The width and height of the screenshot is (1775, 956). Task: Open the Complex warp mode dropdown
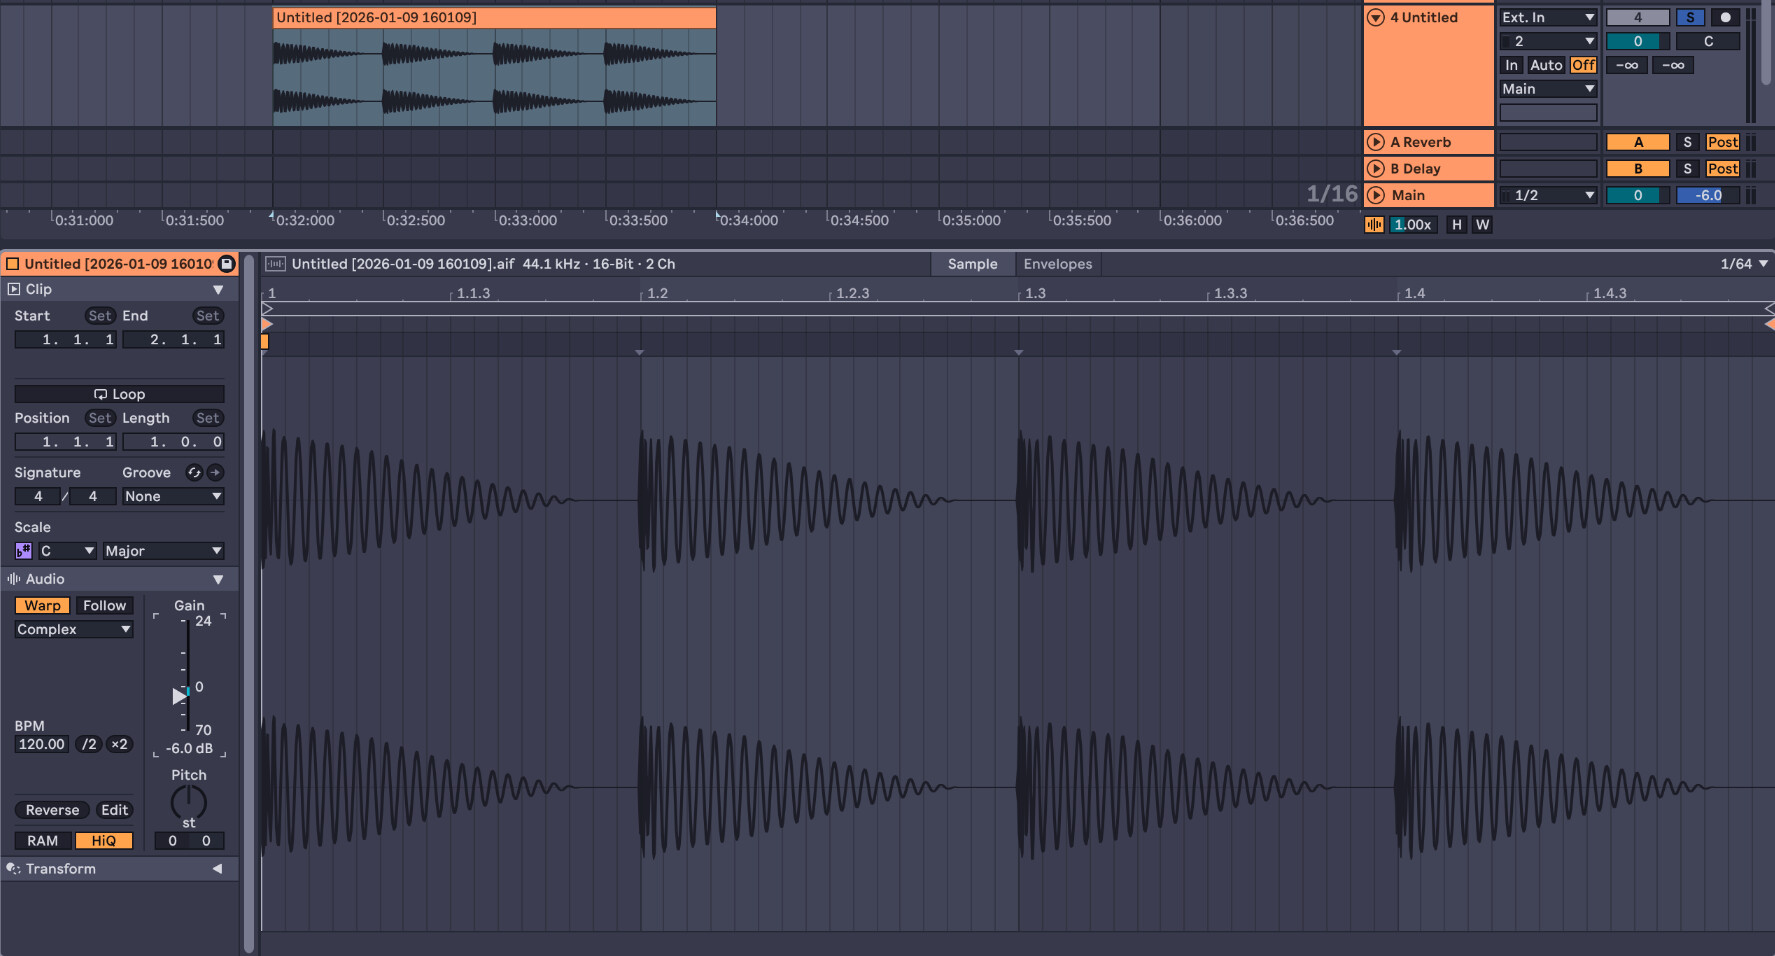coord(74,630)
